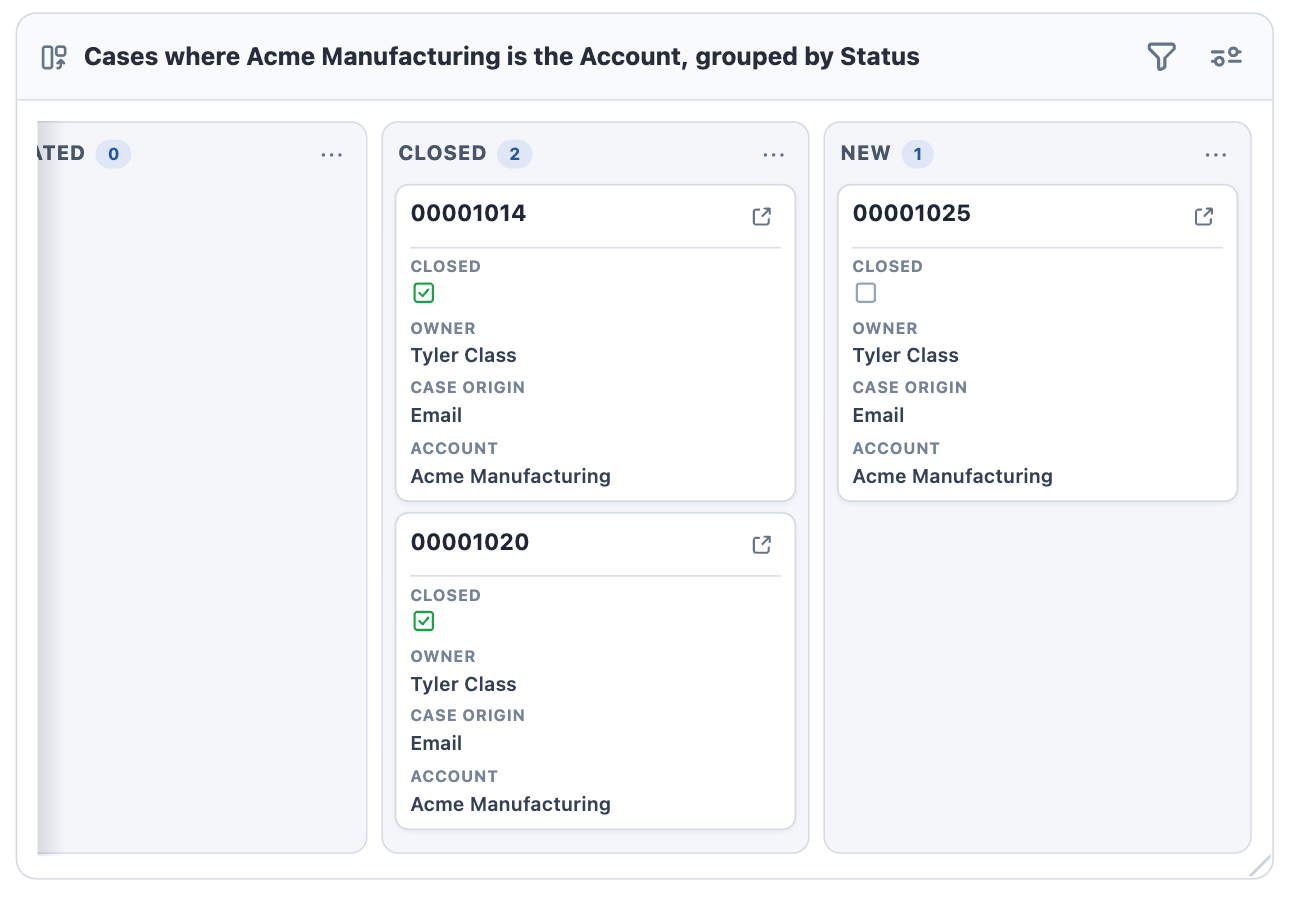Click Acme Manufacturing account on case 00001020
Screen dimensions: 1290x898
tap(511, 804)
